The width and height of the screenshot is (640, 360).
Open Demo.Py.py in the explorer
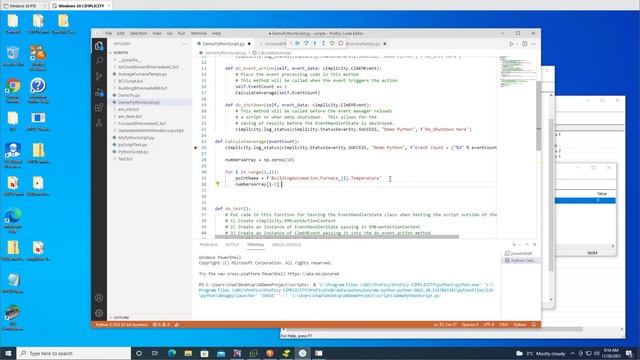(x=129, y=95)
